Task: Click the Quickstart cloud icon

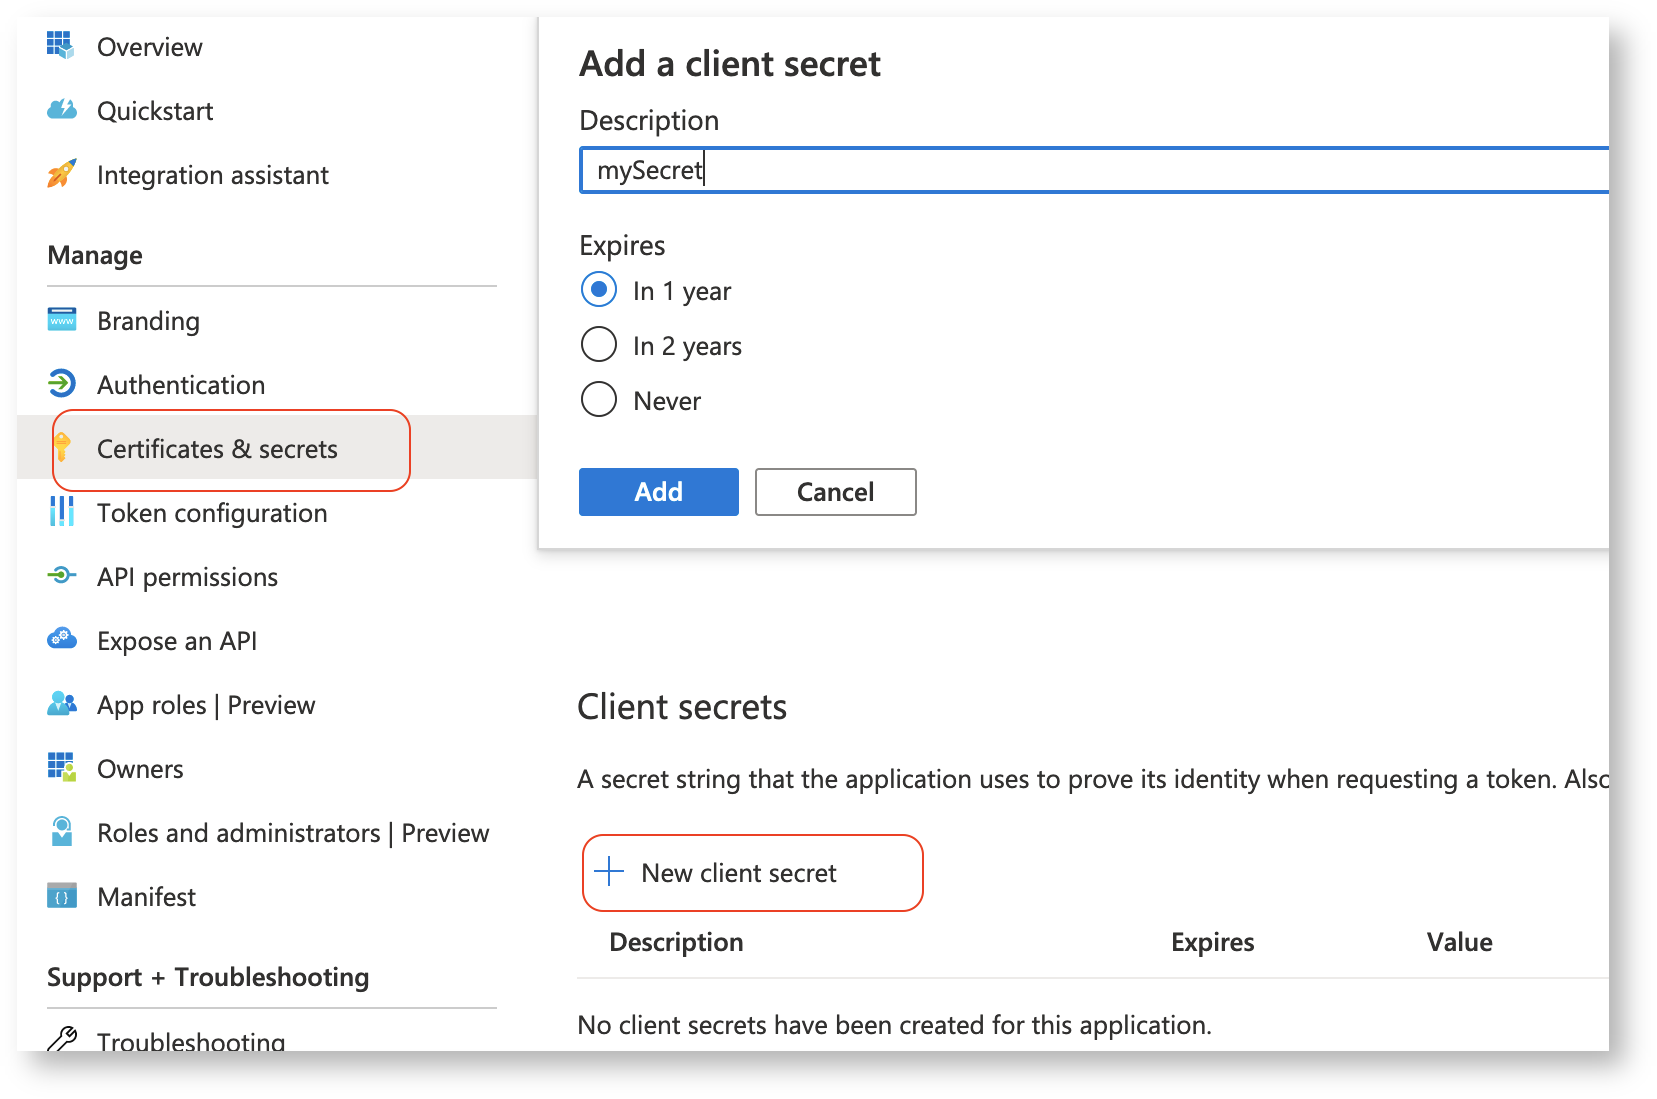Action: [61, 110]
